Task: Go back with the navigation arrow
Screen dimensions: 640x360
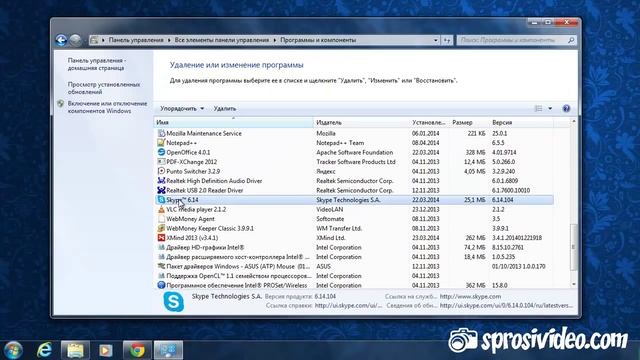Action: 61,40
